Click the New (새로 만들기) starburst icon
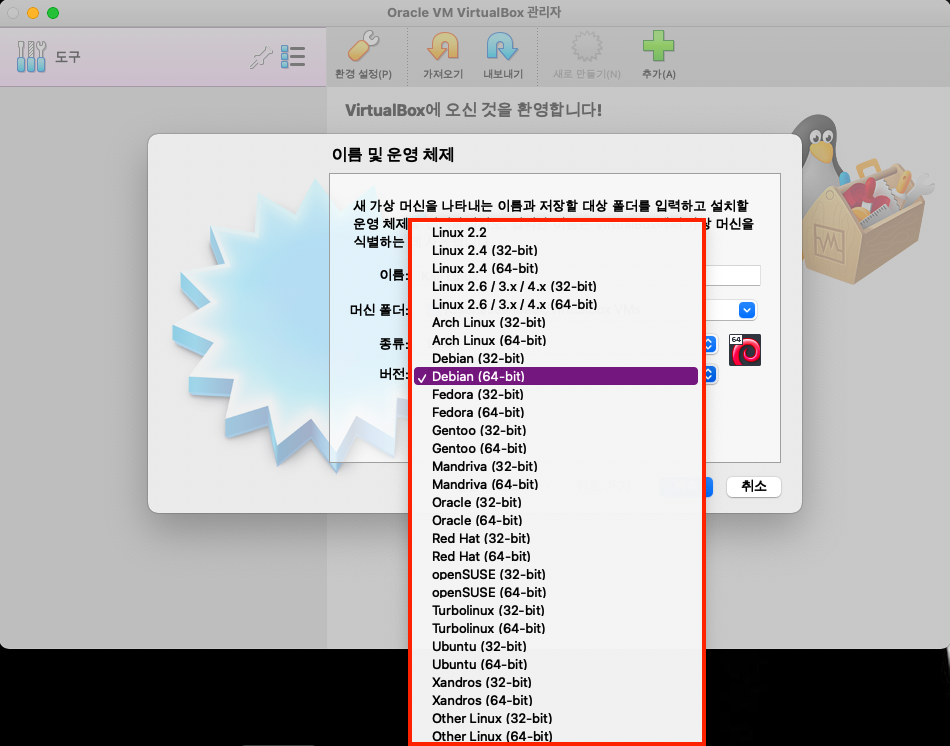950x746 pixels. click(x=586, y=46)
